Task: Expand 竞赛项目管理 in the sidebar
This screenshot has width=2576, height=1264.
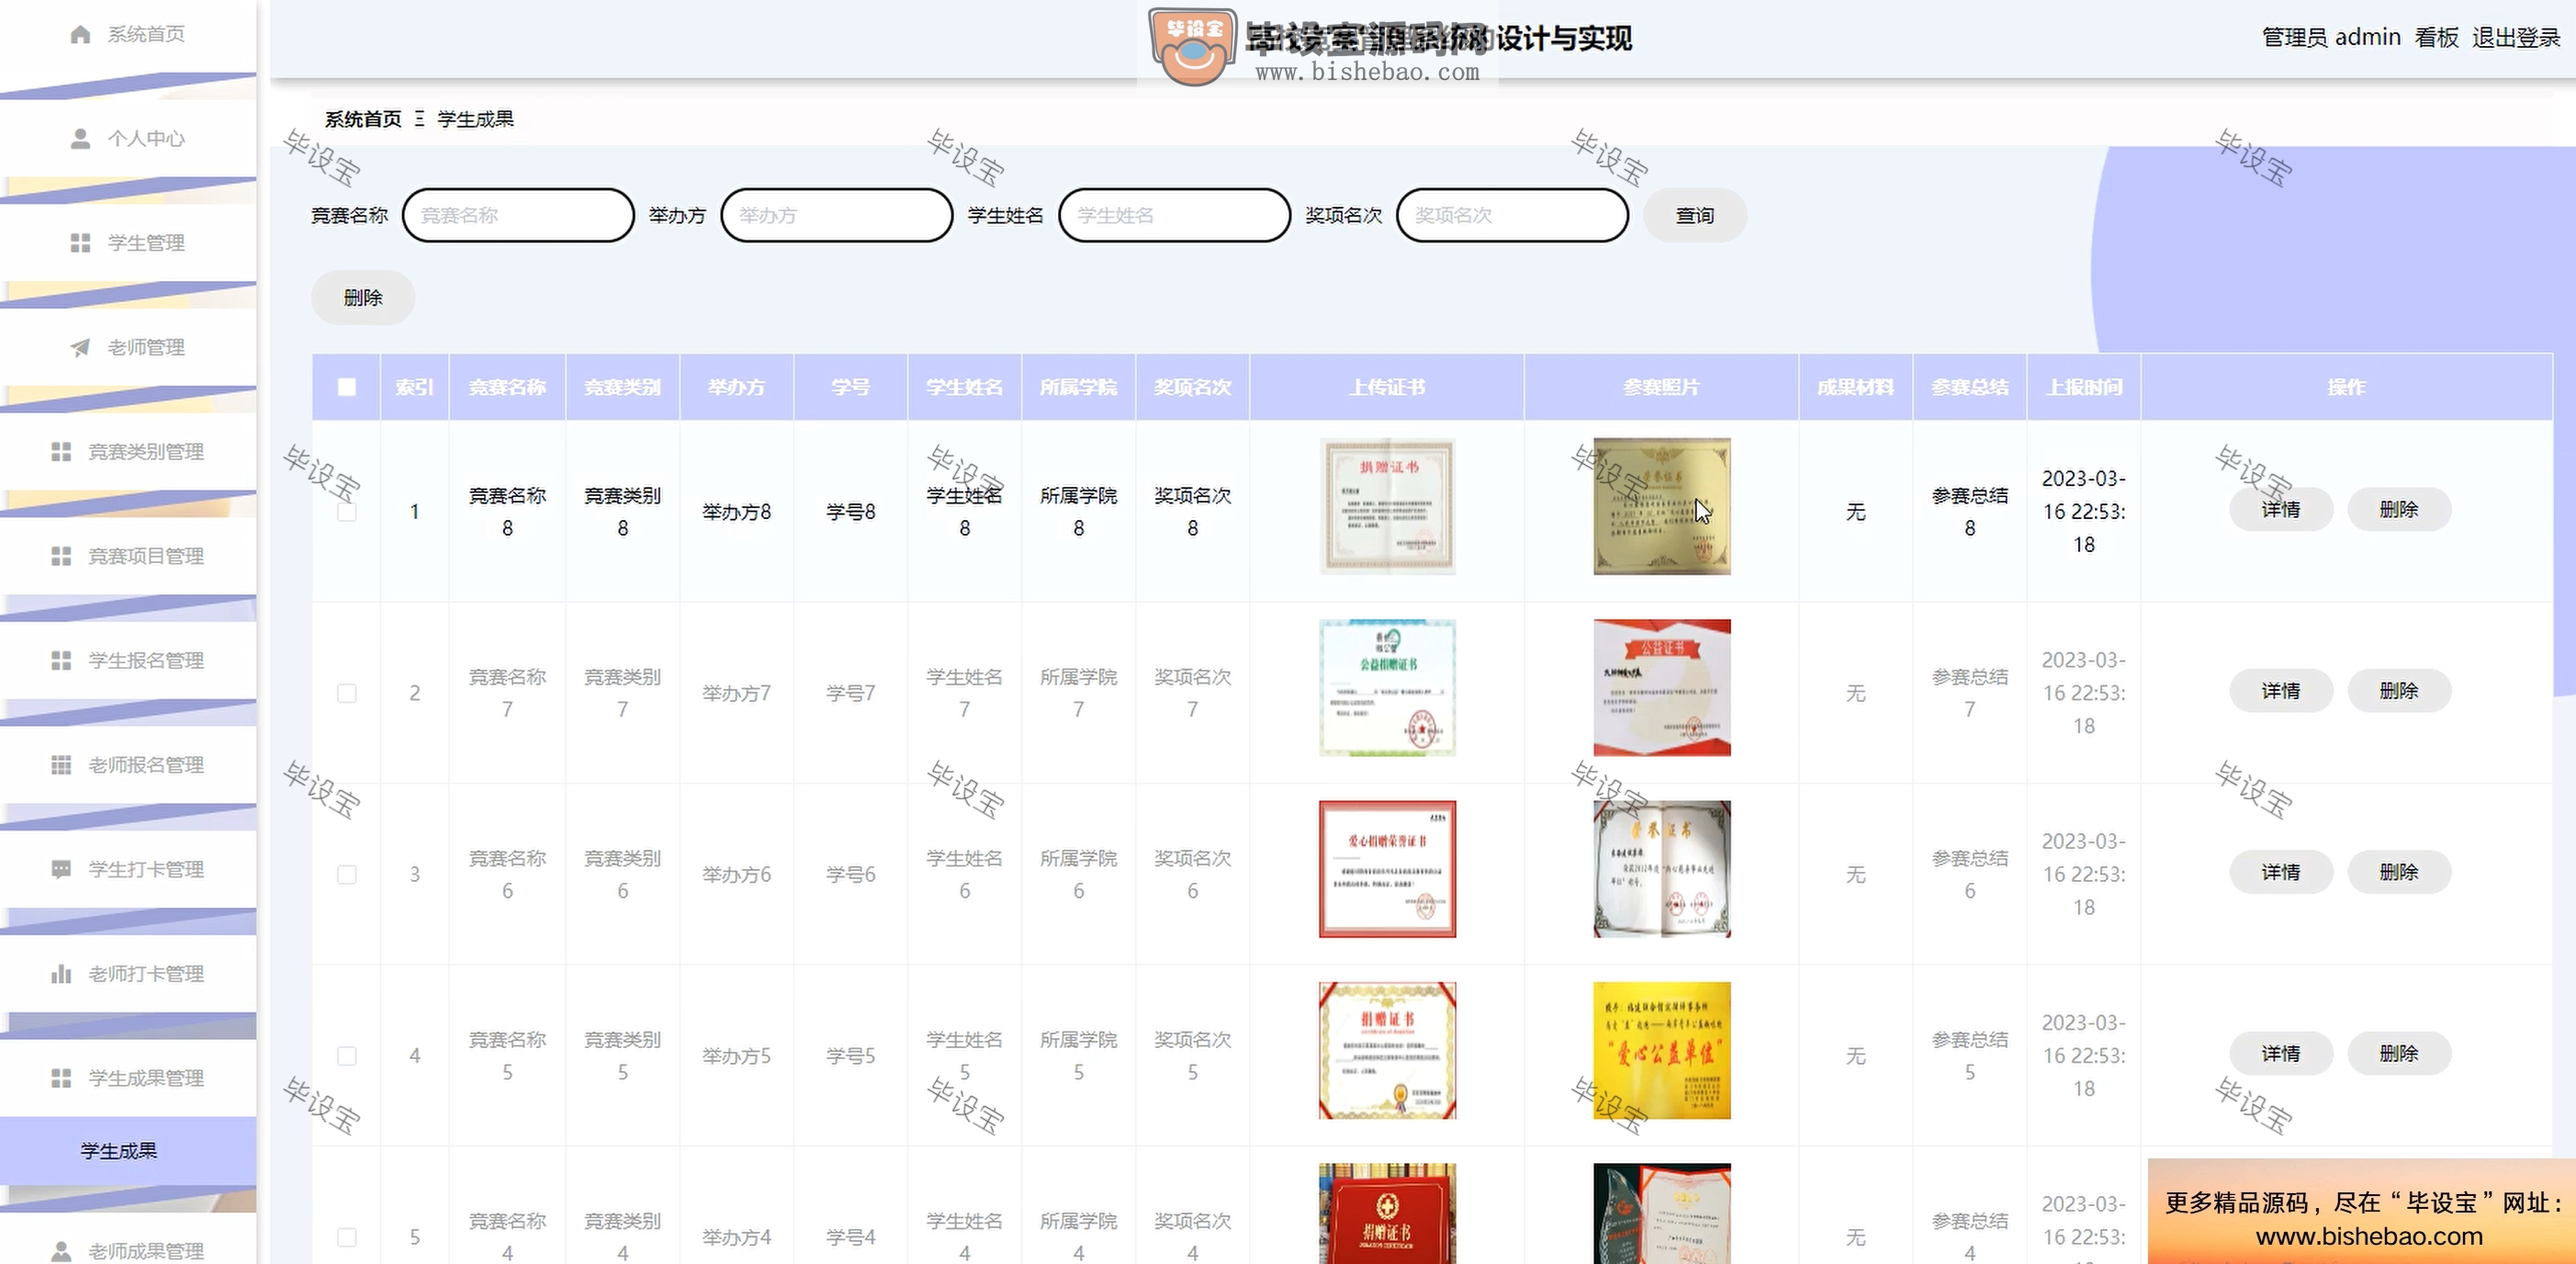Action: (128, 556)
